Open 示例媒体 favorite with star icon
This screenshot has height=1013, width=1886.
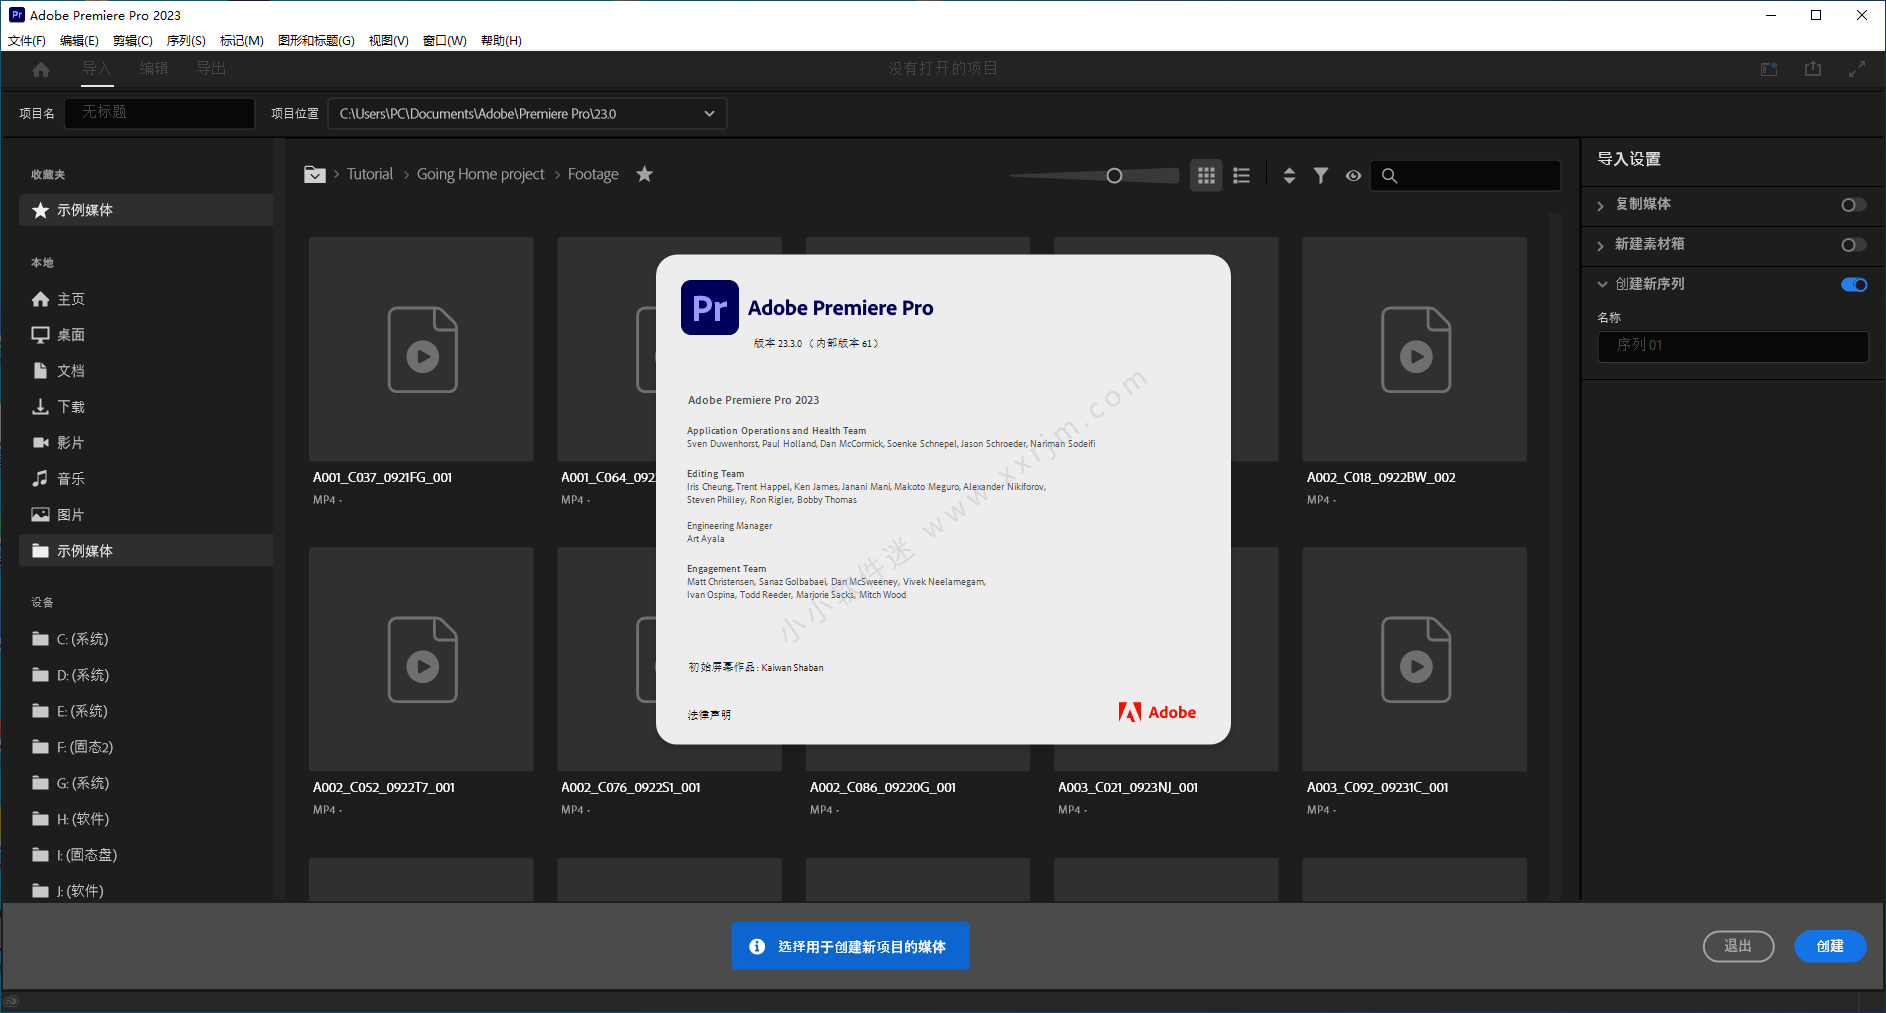(146, 210)
